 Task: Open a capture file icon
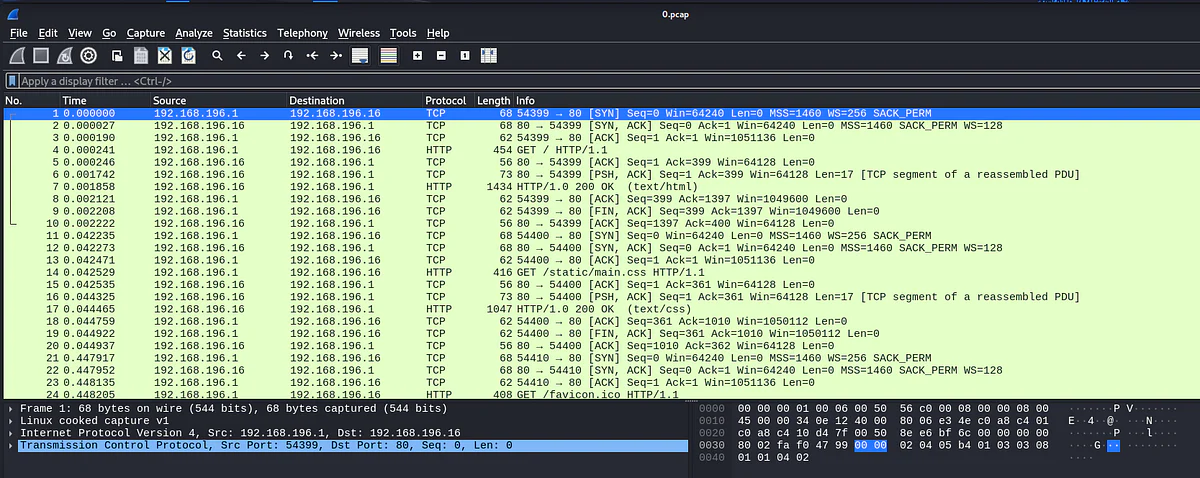pos(117,56)
